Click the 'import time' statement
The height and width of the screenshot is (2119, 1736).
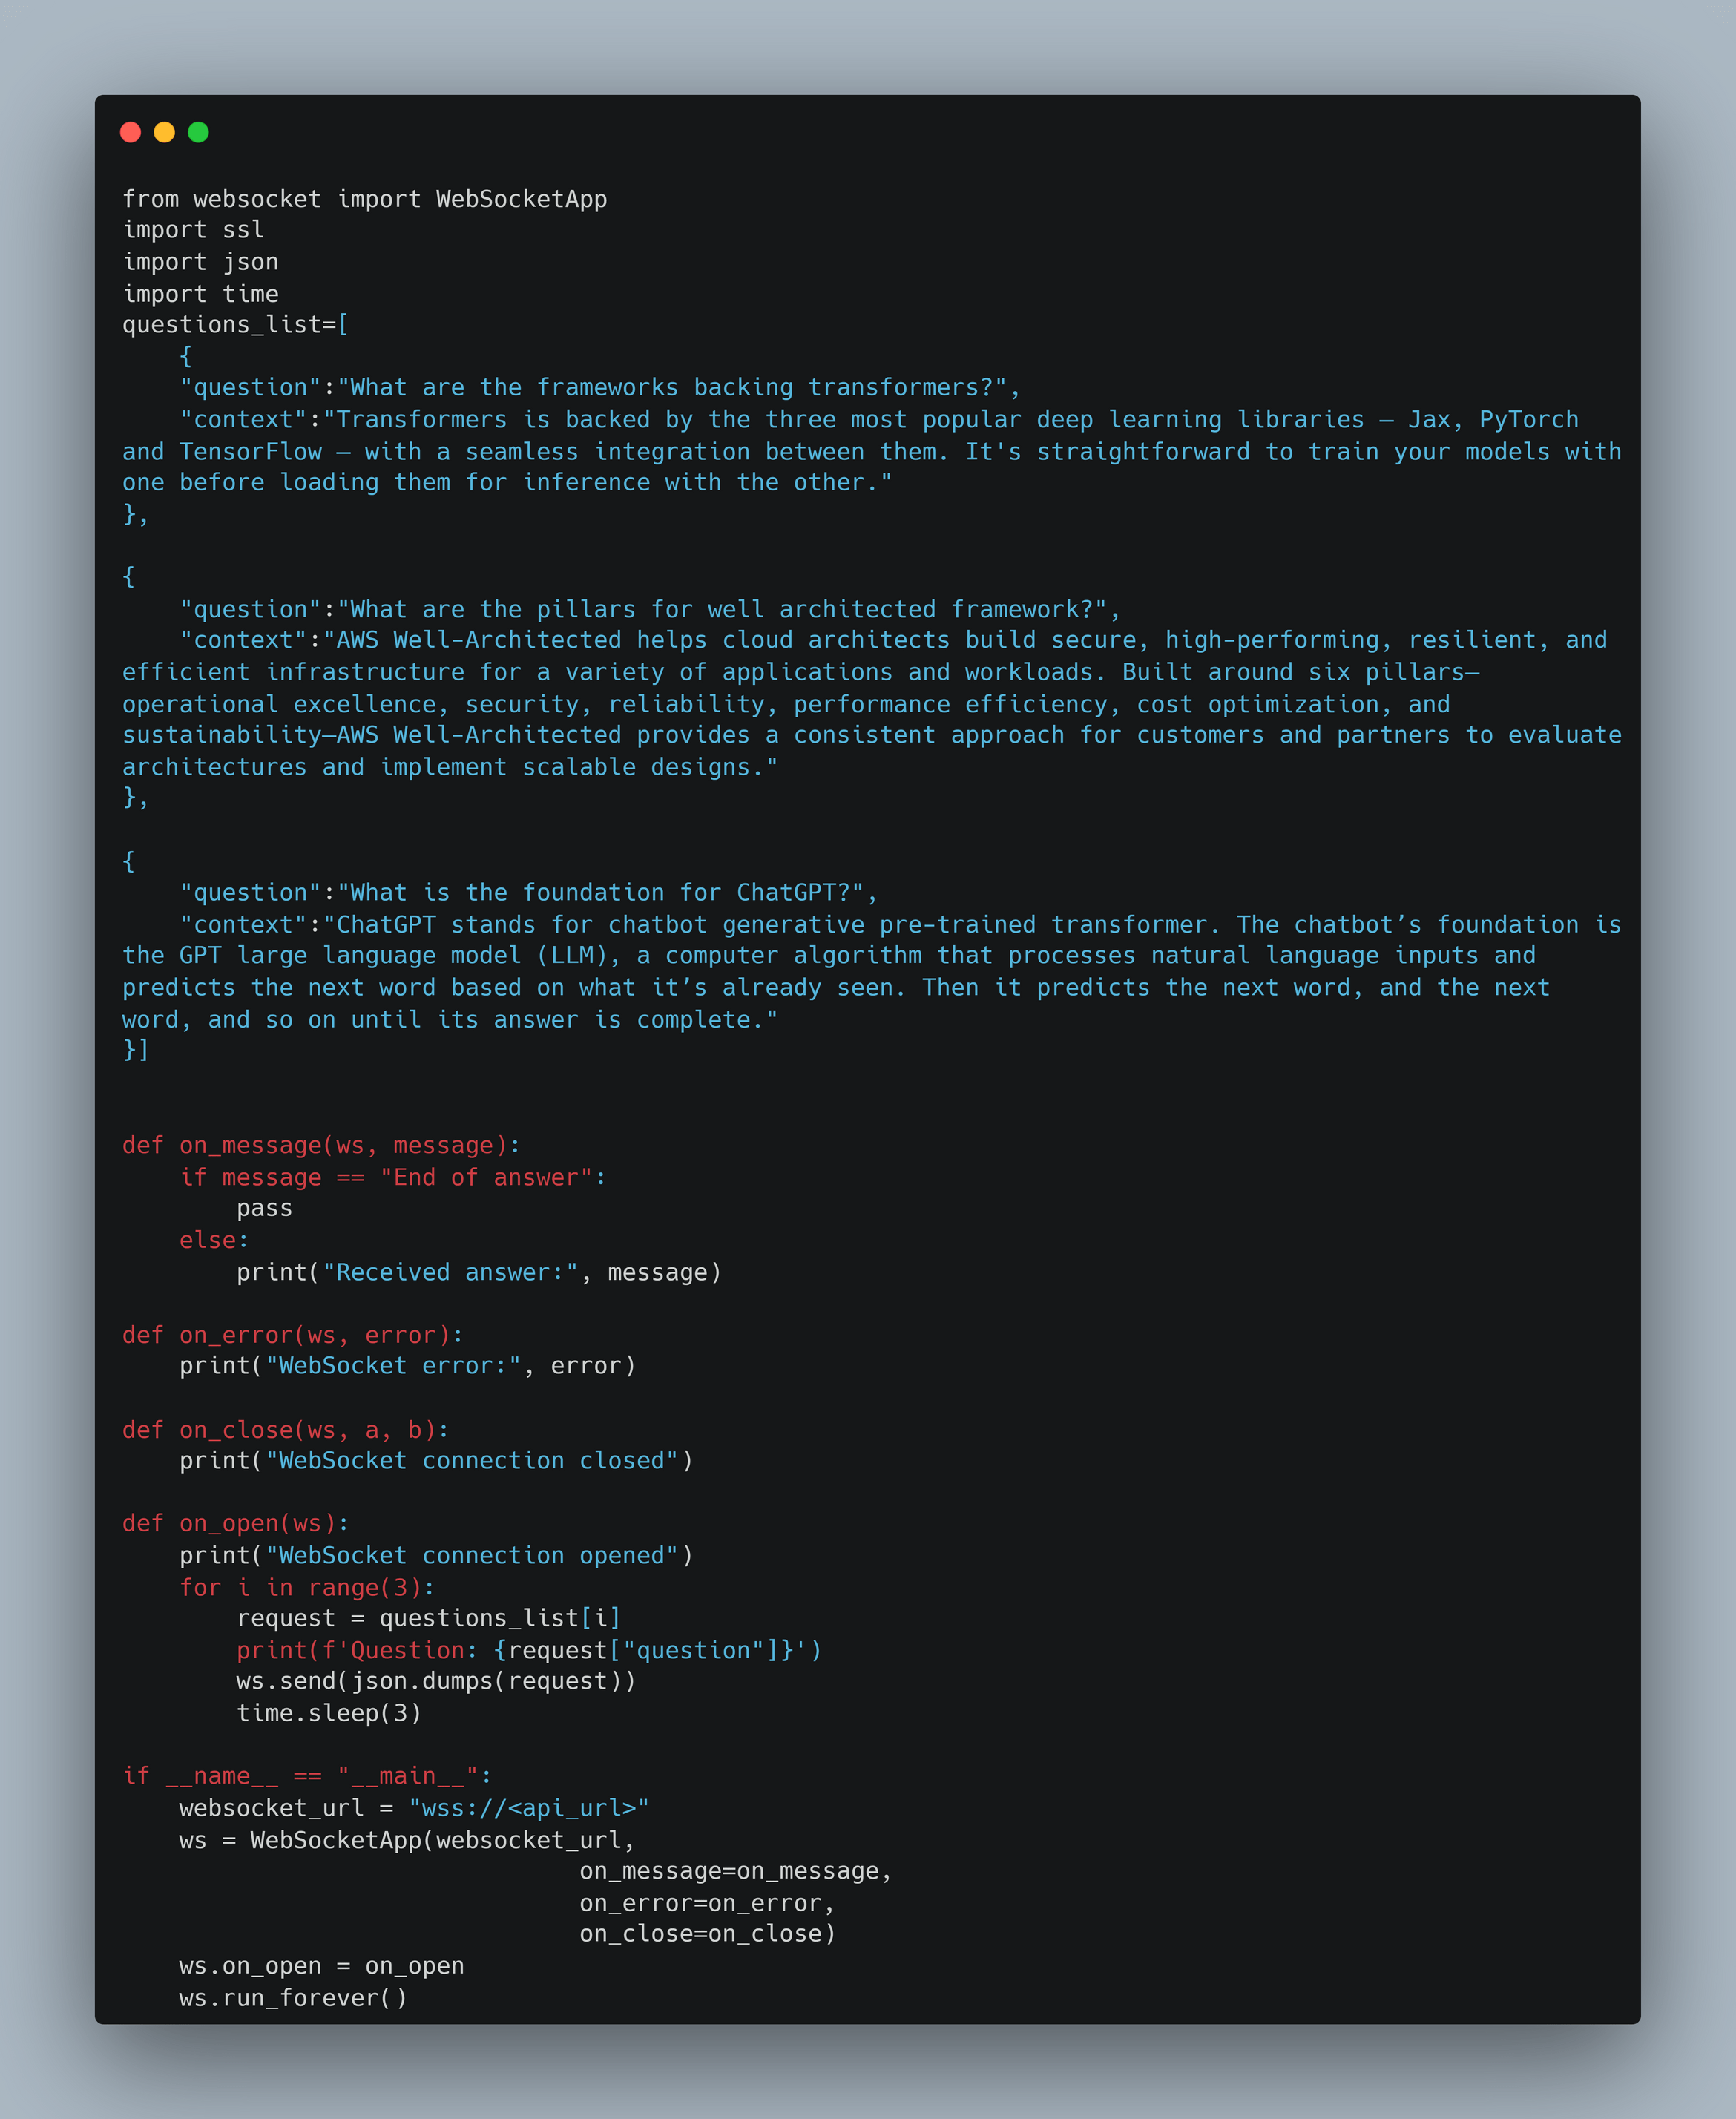pos(200,294)
